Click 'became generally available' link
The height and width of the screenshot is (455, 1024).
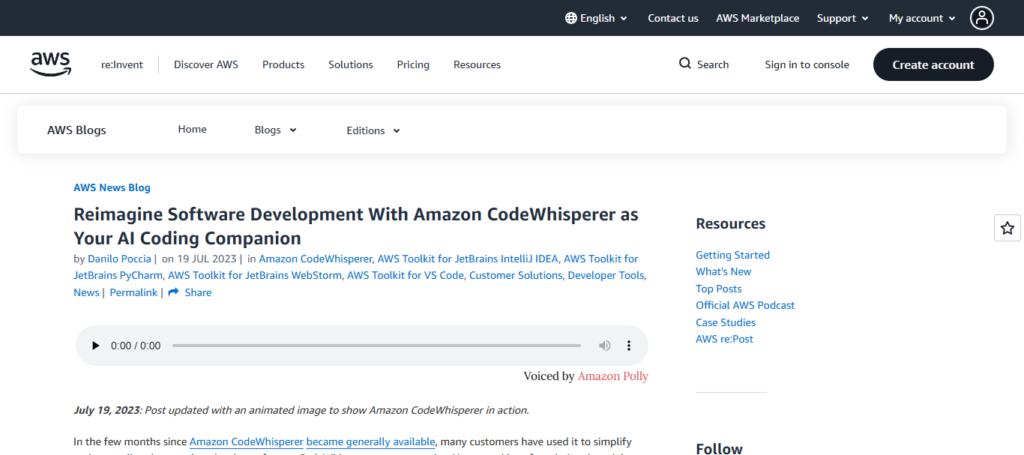[370, 442]
